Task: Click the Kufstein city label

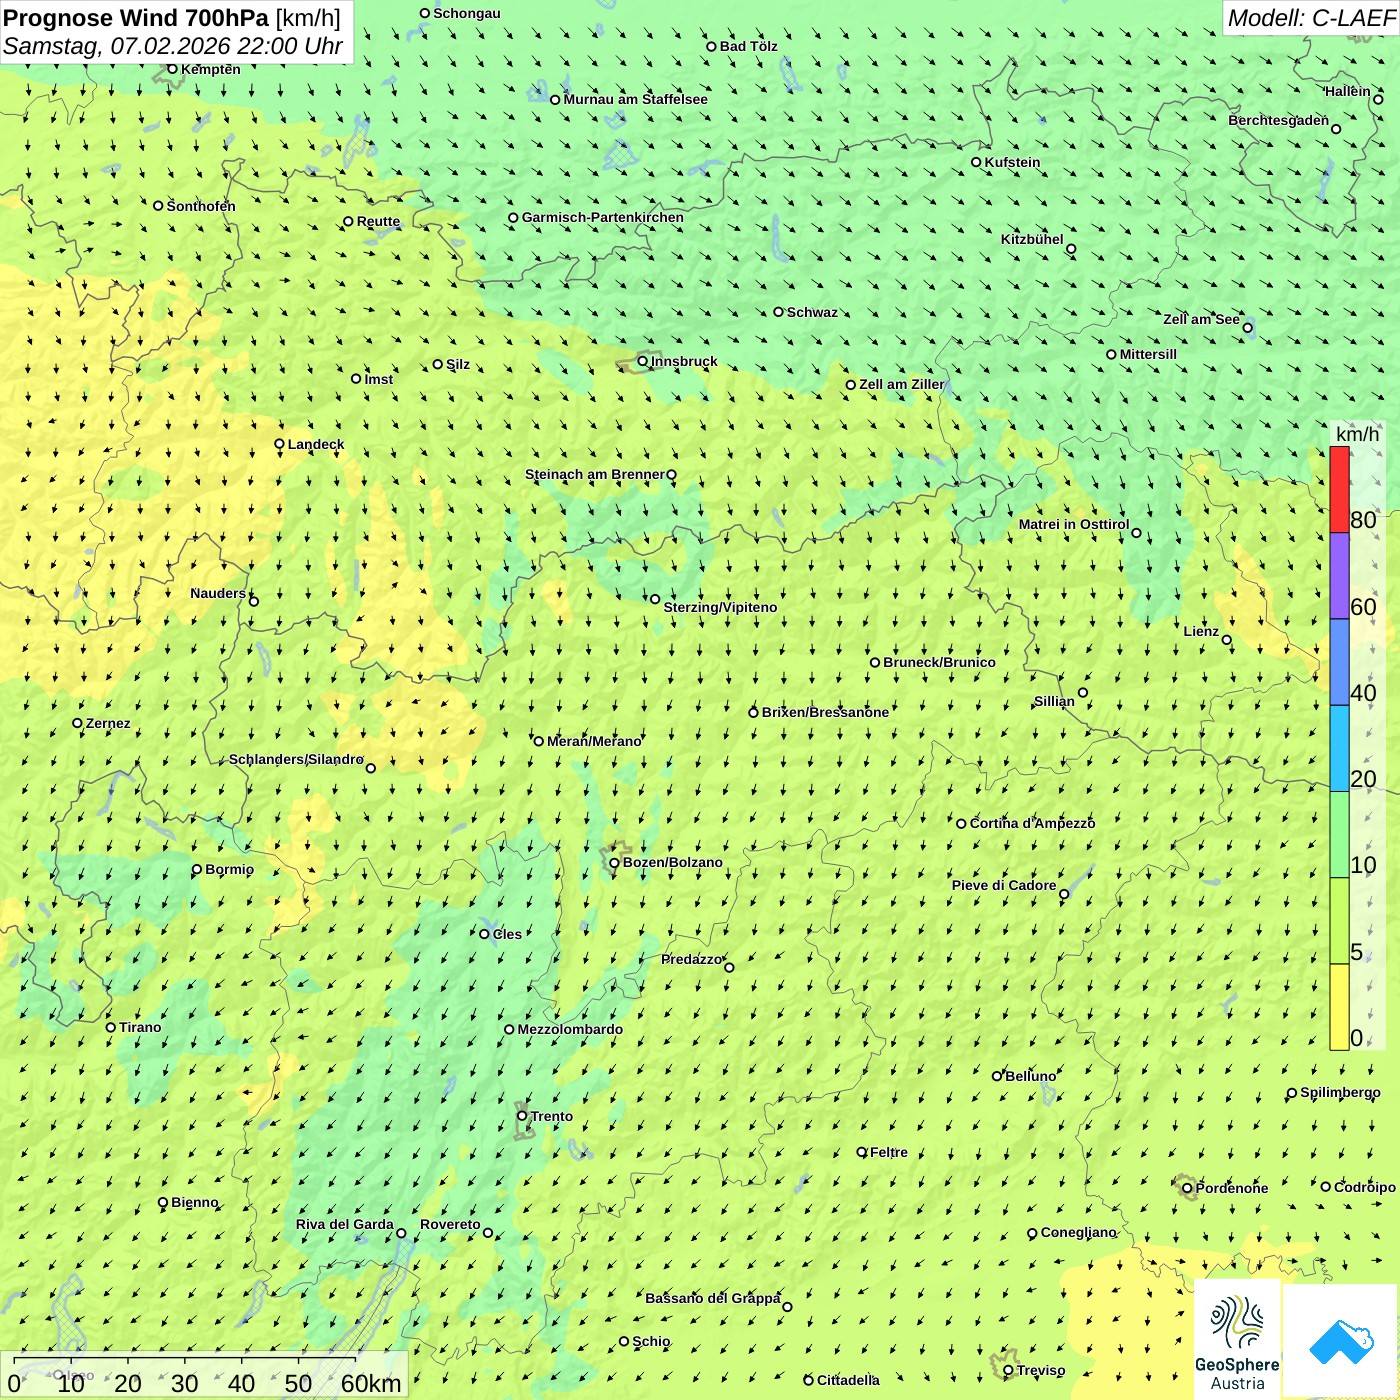Action: coord(1012,162)
